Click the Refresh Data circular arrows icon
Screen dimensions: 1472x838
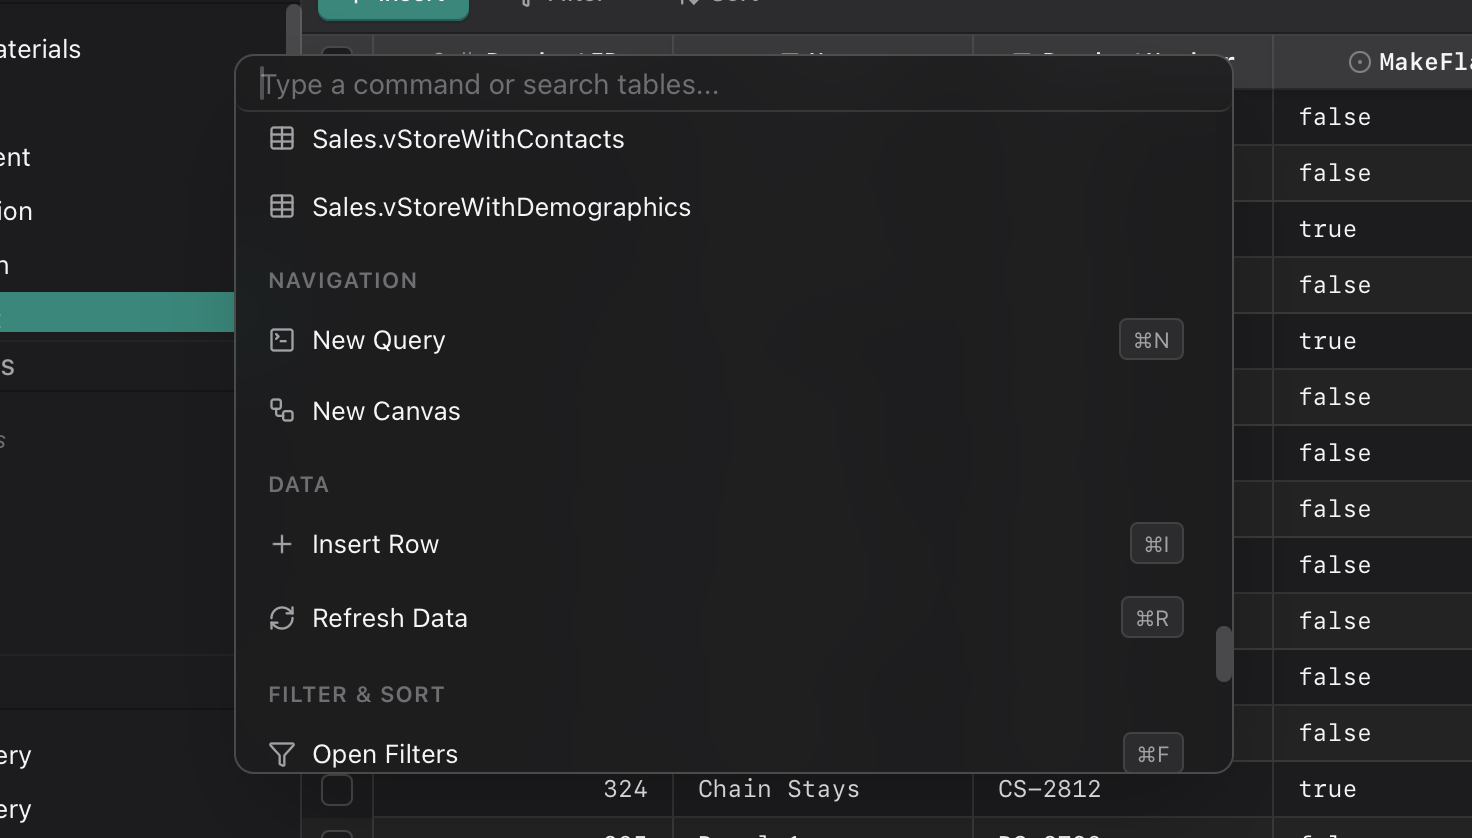(x=282, y=618)
